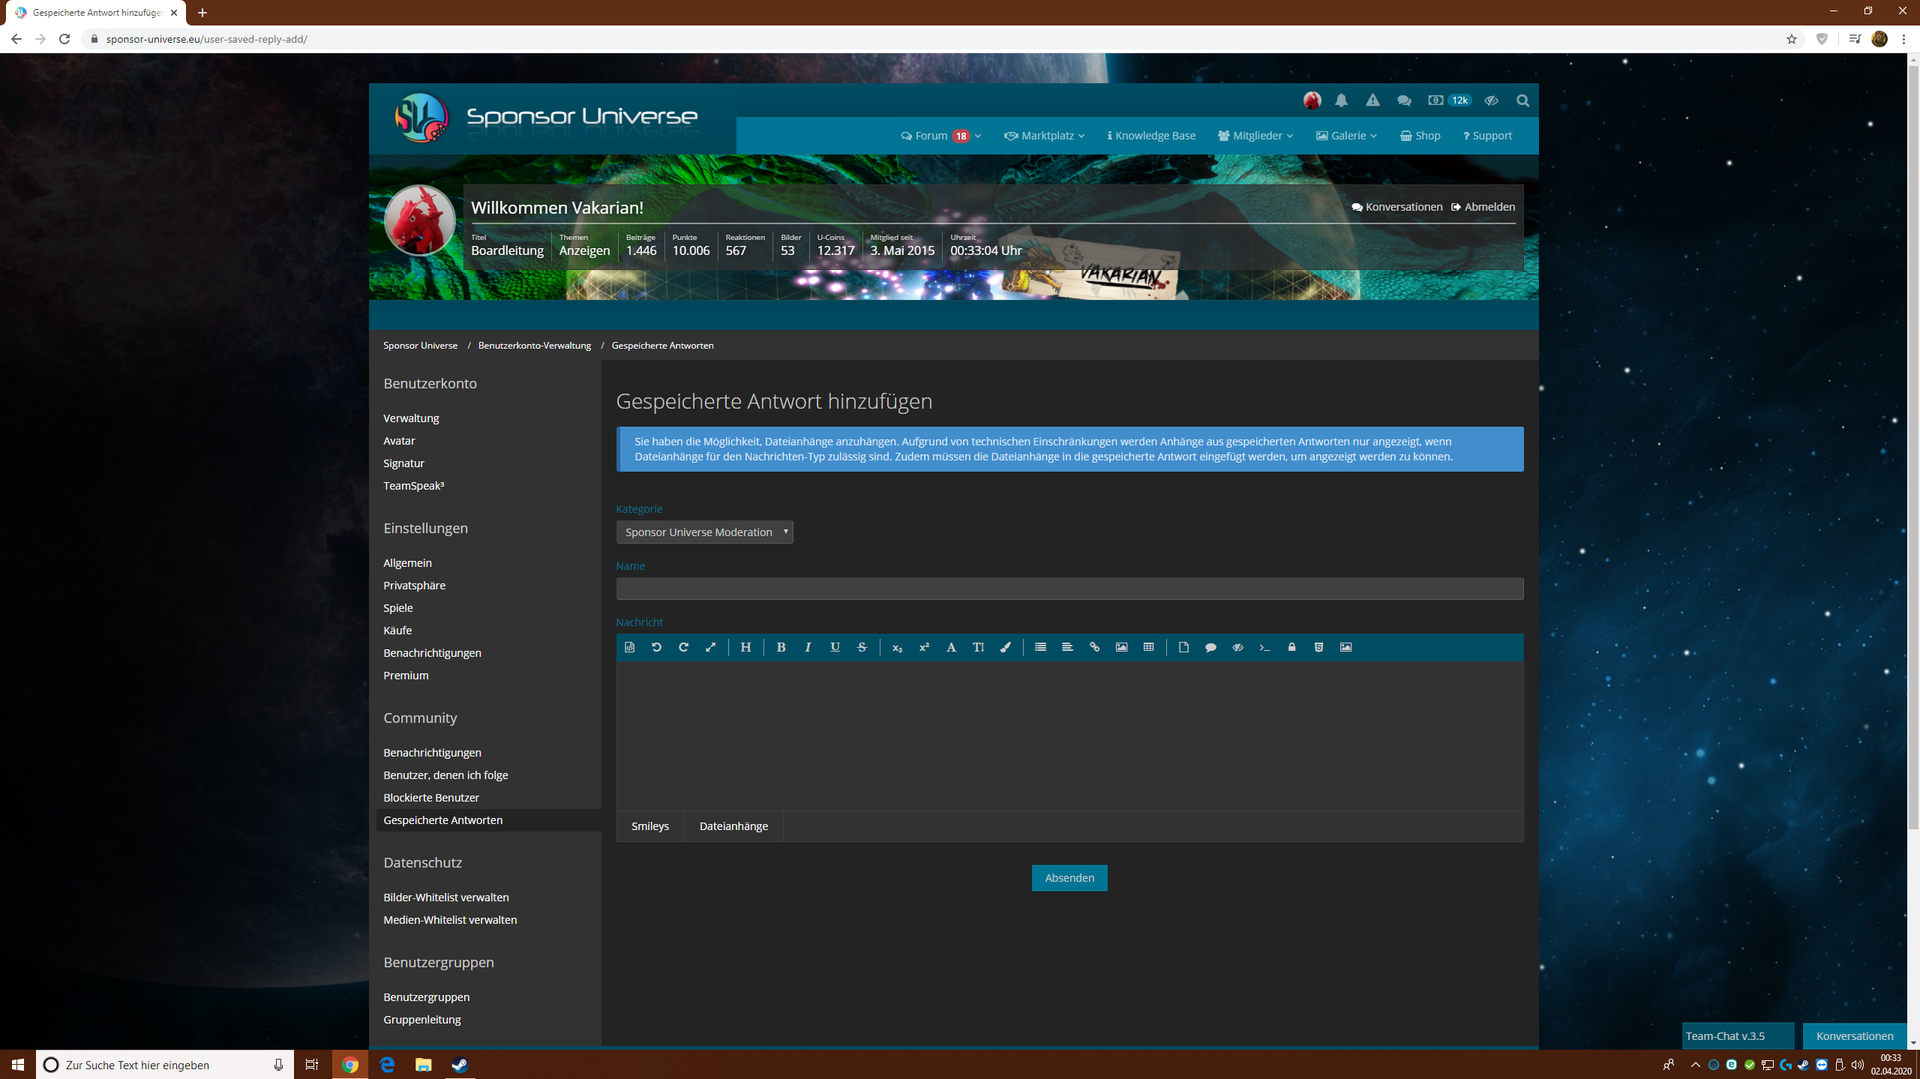Viewport: 1920px width, 1079px height.
Task: Expand the Forum navigation menu
Action: point(940,136)
